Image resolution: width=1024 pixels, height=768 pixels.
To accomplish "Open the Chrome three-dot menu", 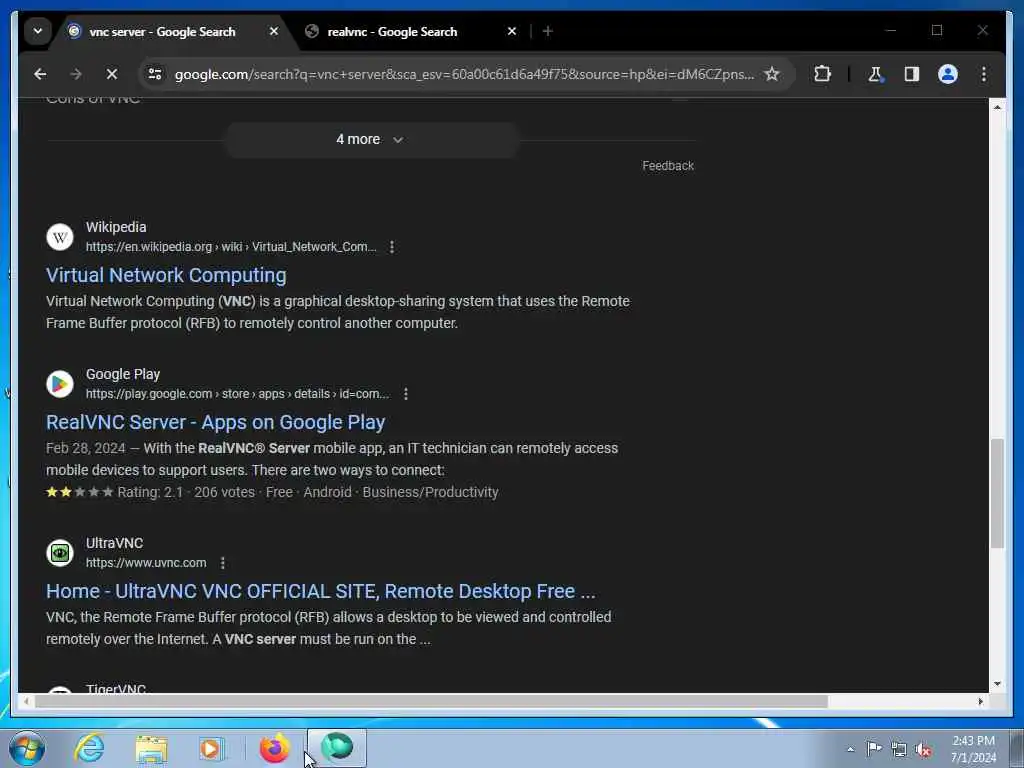I will click(984, 74).
